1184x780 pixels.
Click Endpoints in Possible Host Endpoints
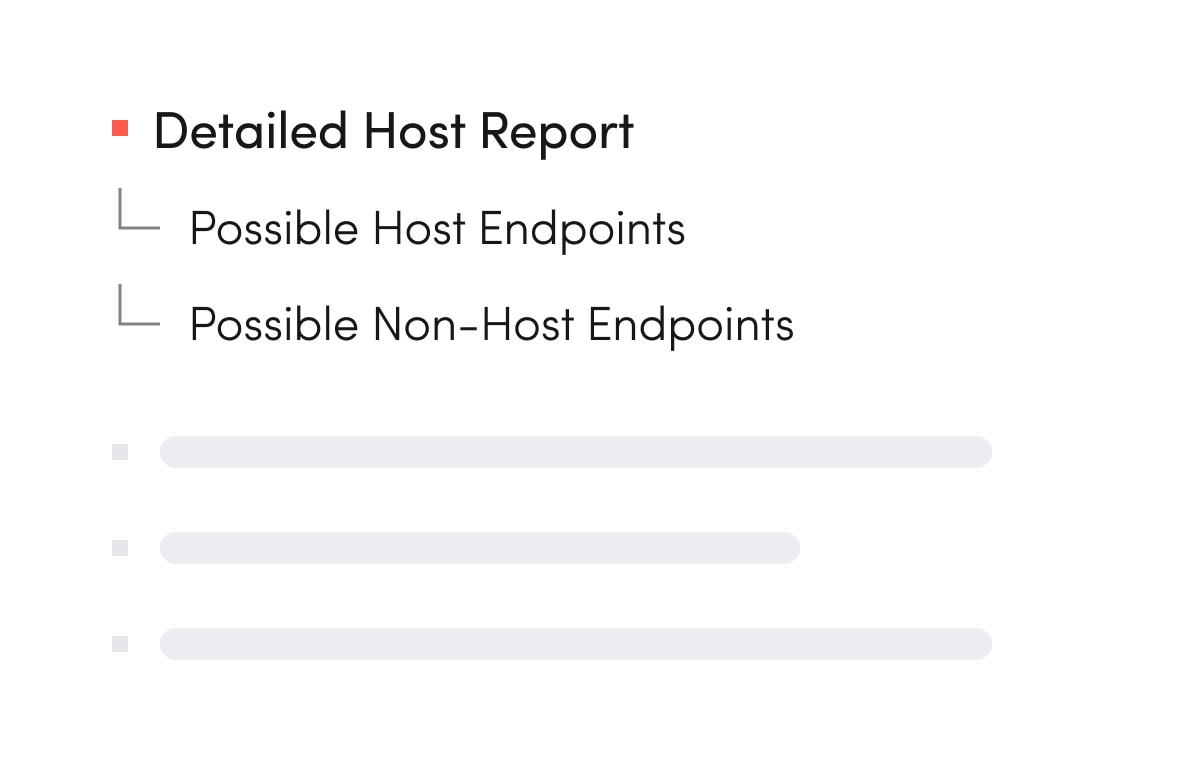click(x=582, y=229)
